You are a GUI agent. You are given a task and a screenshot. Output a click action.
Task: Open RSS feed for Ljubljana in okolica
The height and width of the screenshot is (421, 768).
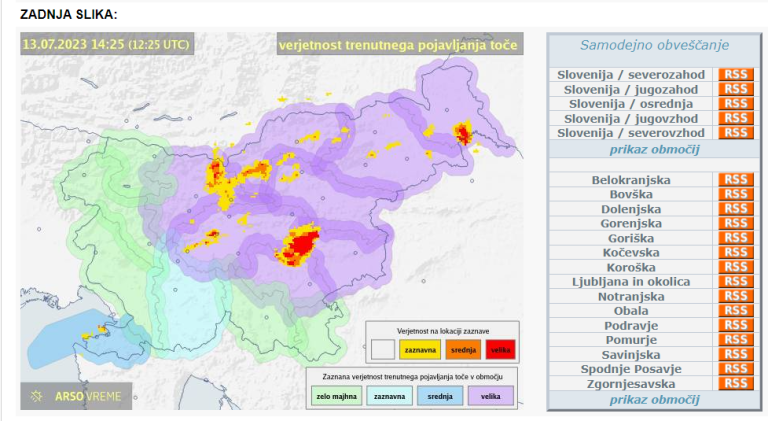coord(735,282)
